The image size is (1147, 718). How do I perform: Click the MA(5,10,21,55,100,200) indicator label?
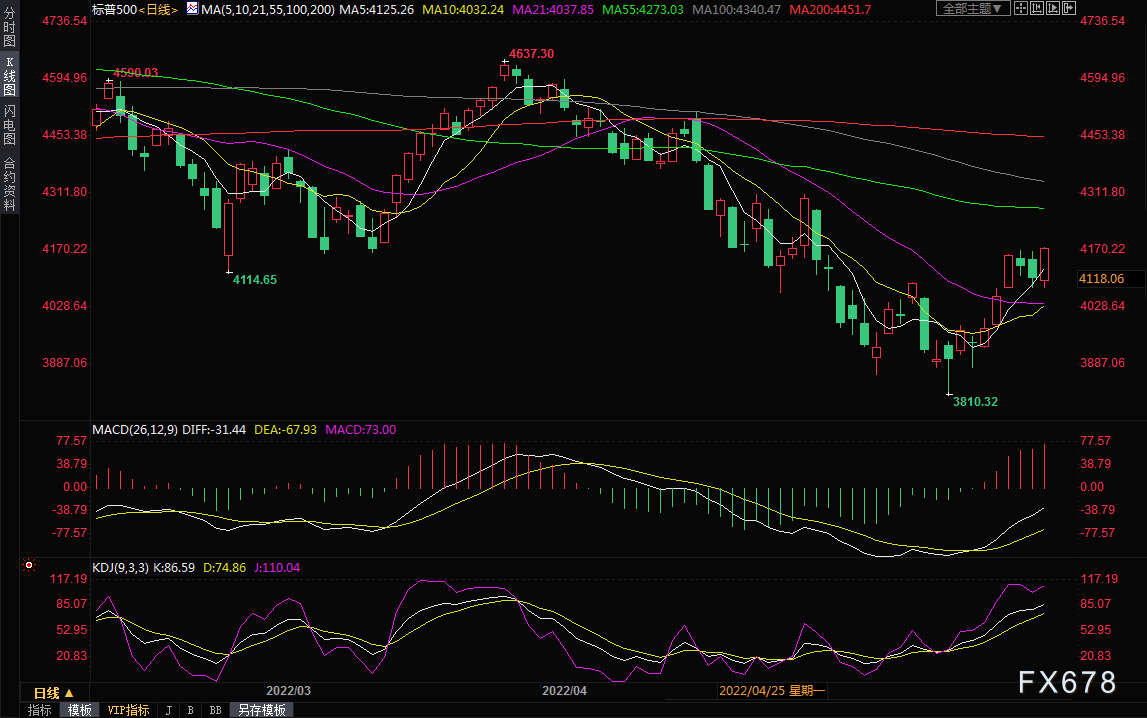[x=268, y=10]
